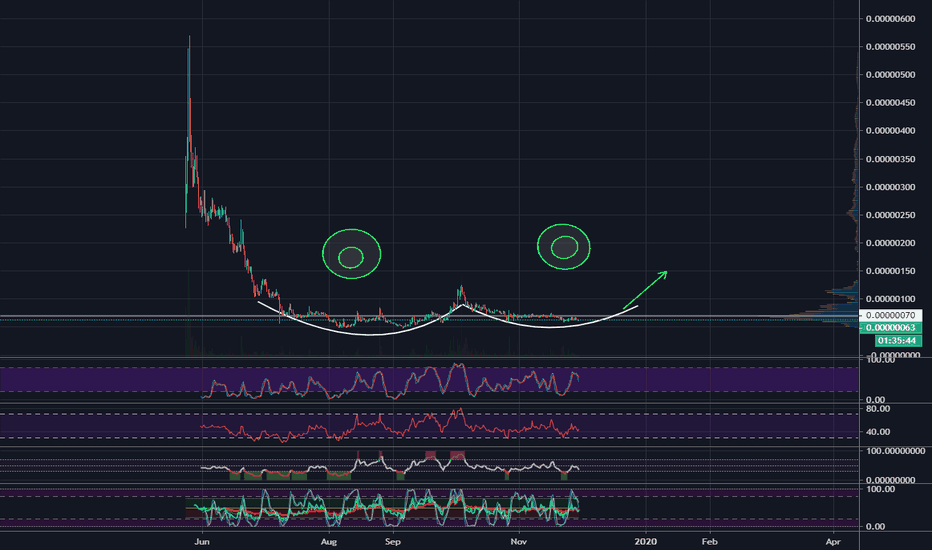932x550 pixels.
Task: Click the 0.00000500 price axis label
Action: [890, 74]
